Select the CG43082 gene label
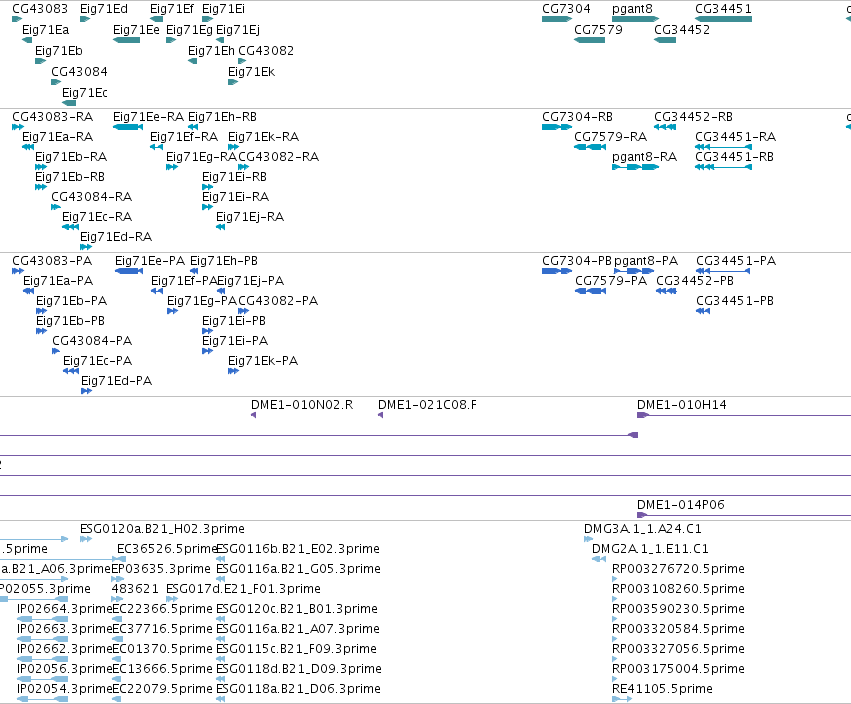Viewport: 851px width, 704px height. pos(266,51)
